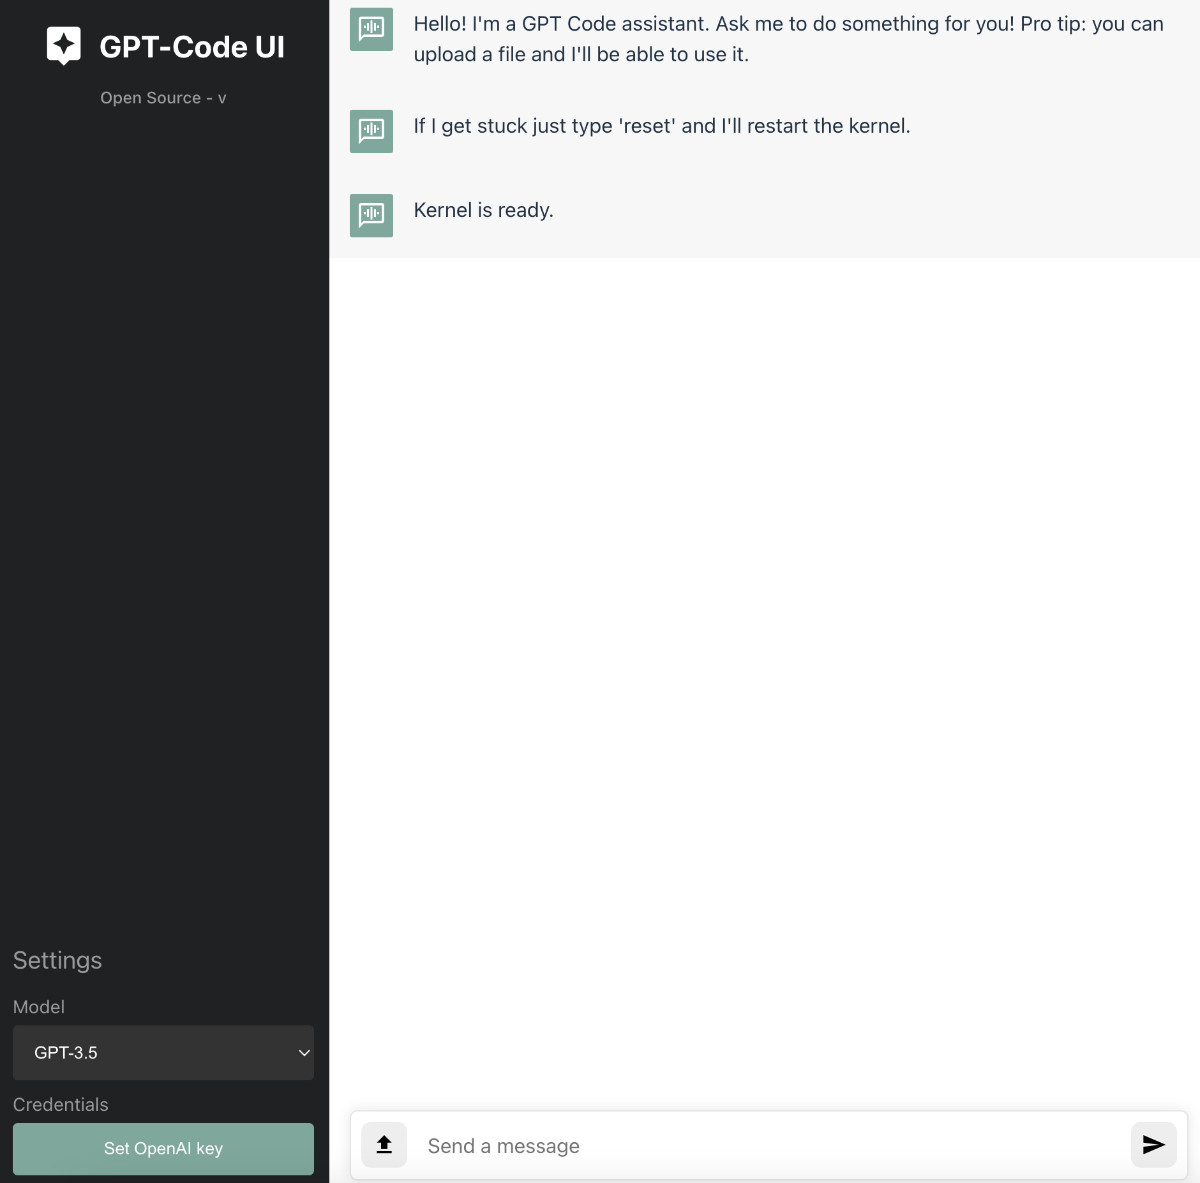1200x1183 pixels.
Task: Click the Set OpenAI key button
Action: point(163,1148)
